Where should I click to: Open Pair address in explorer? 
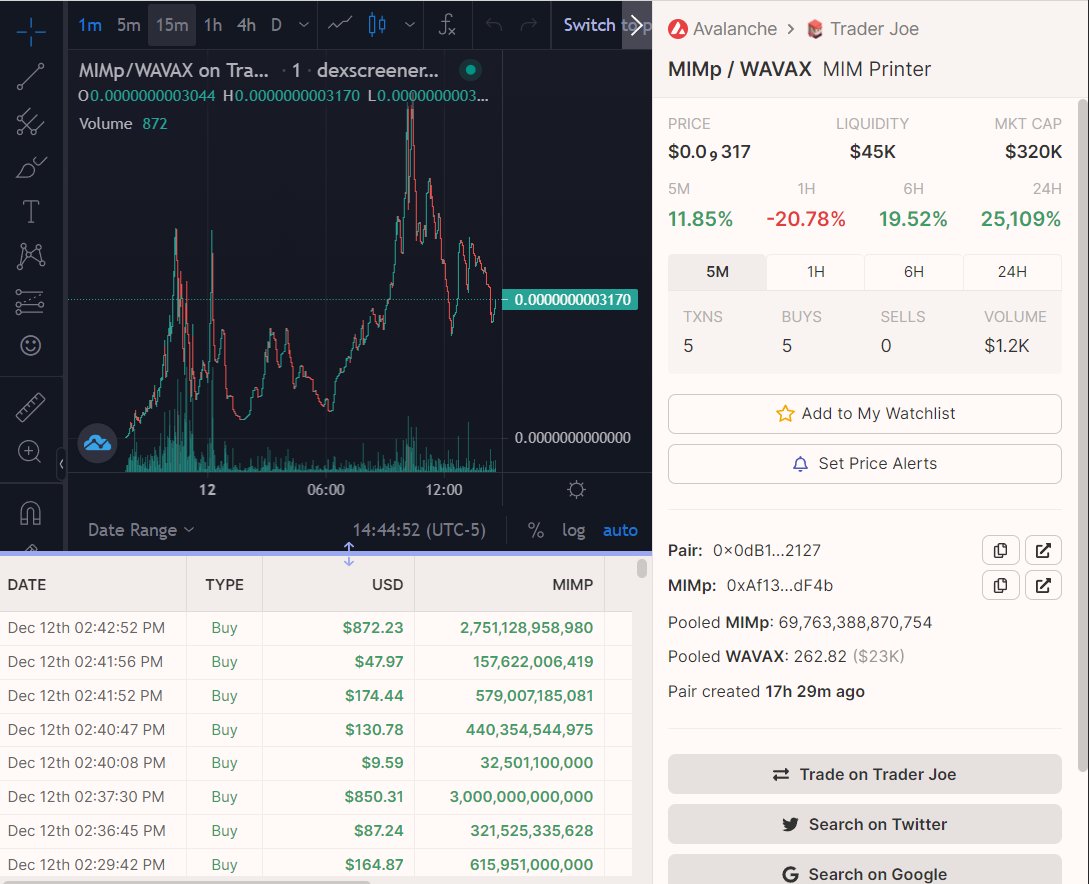coord(1042,551)
